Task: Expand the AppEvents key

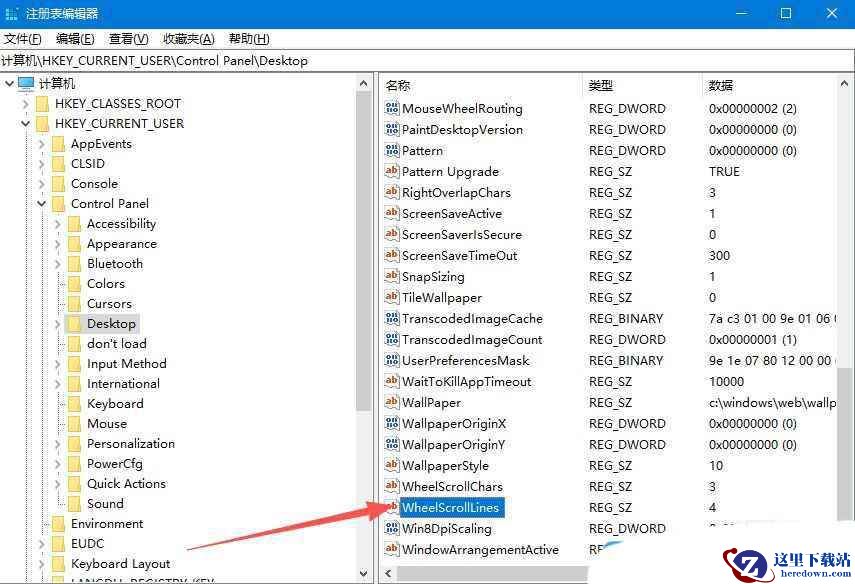Action: tap(41, 144)
